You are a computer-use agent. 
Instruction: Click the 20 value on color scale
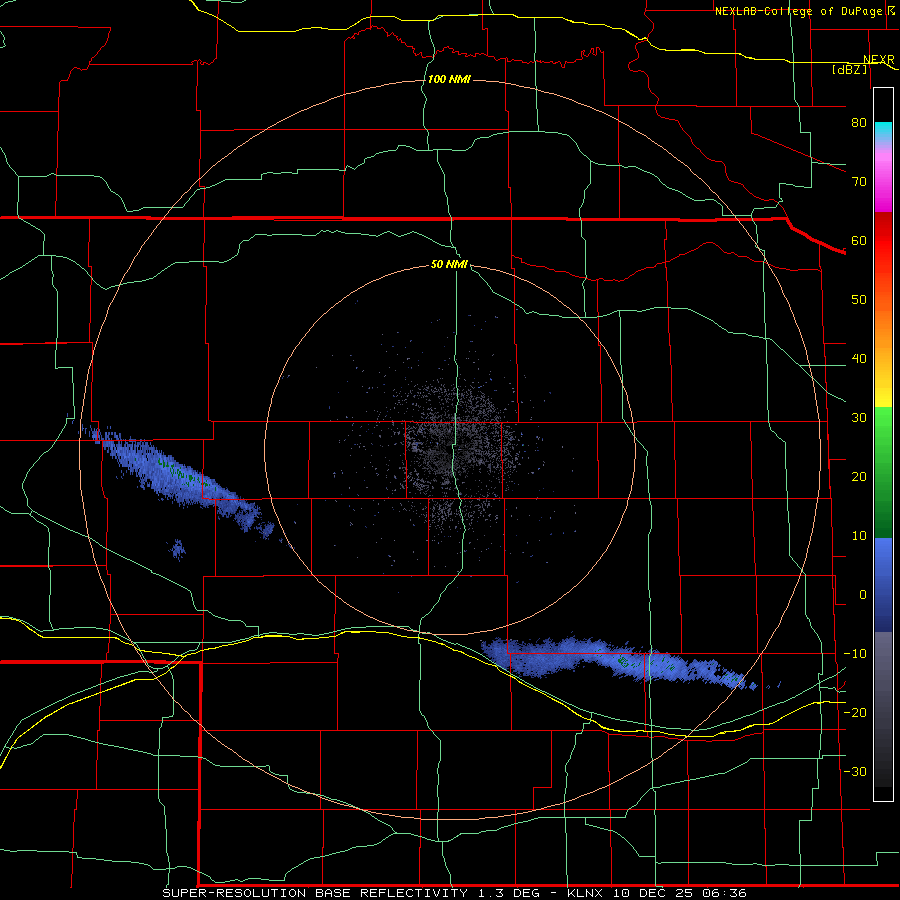point(859,477)
